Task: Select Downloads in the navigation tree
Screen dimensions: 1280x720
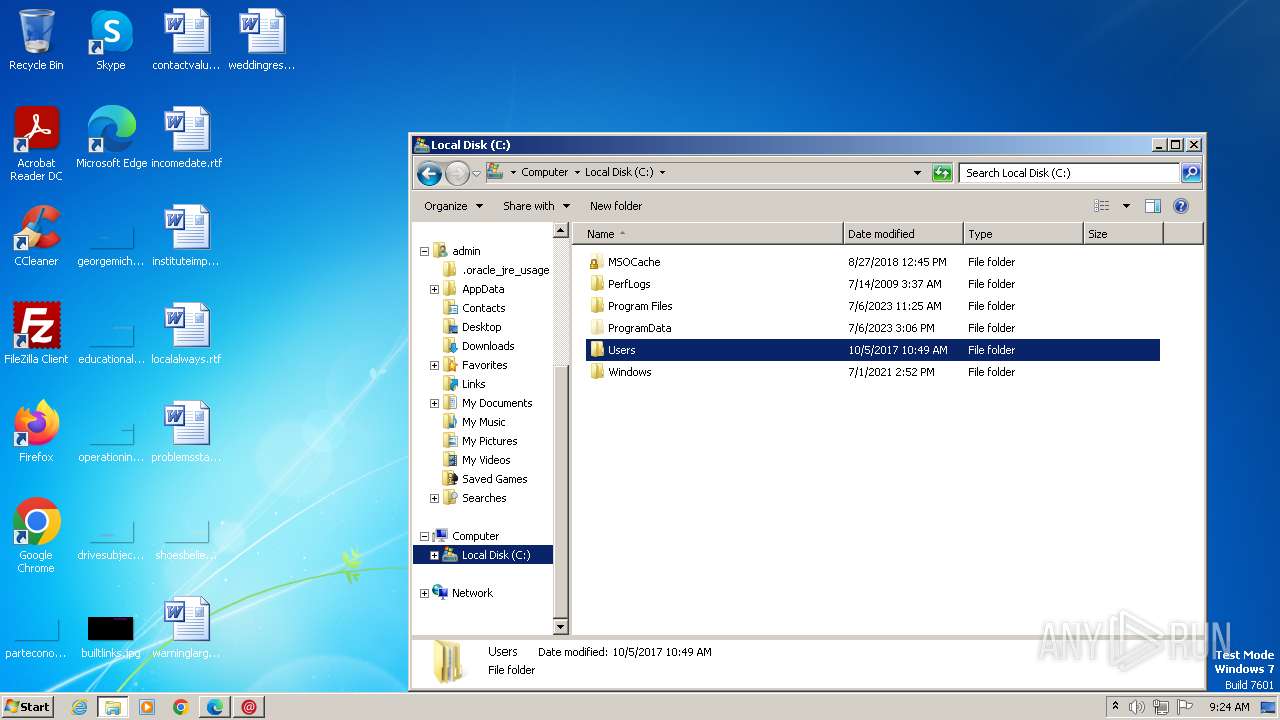Action: click(x=488, y=346)
